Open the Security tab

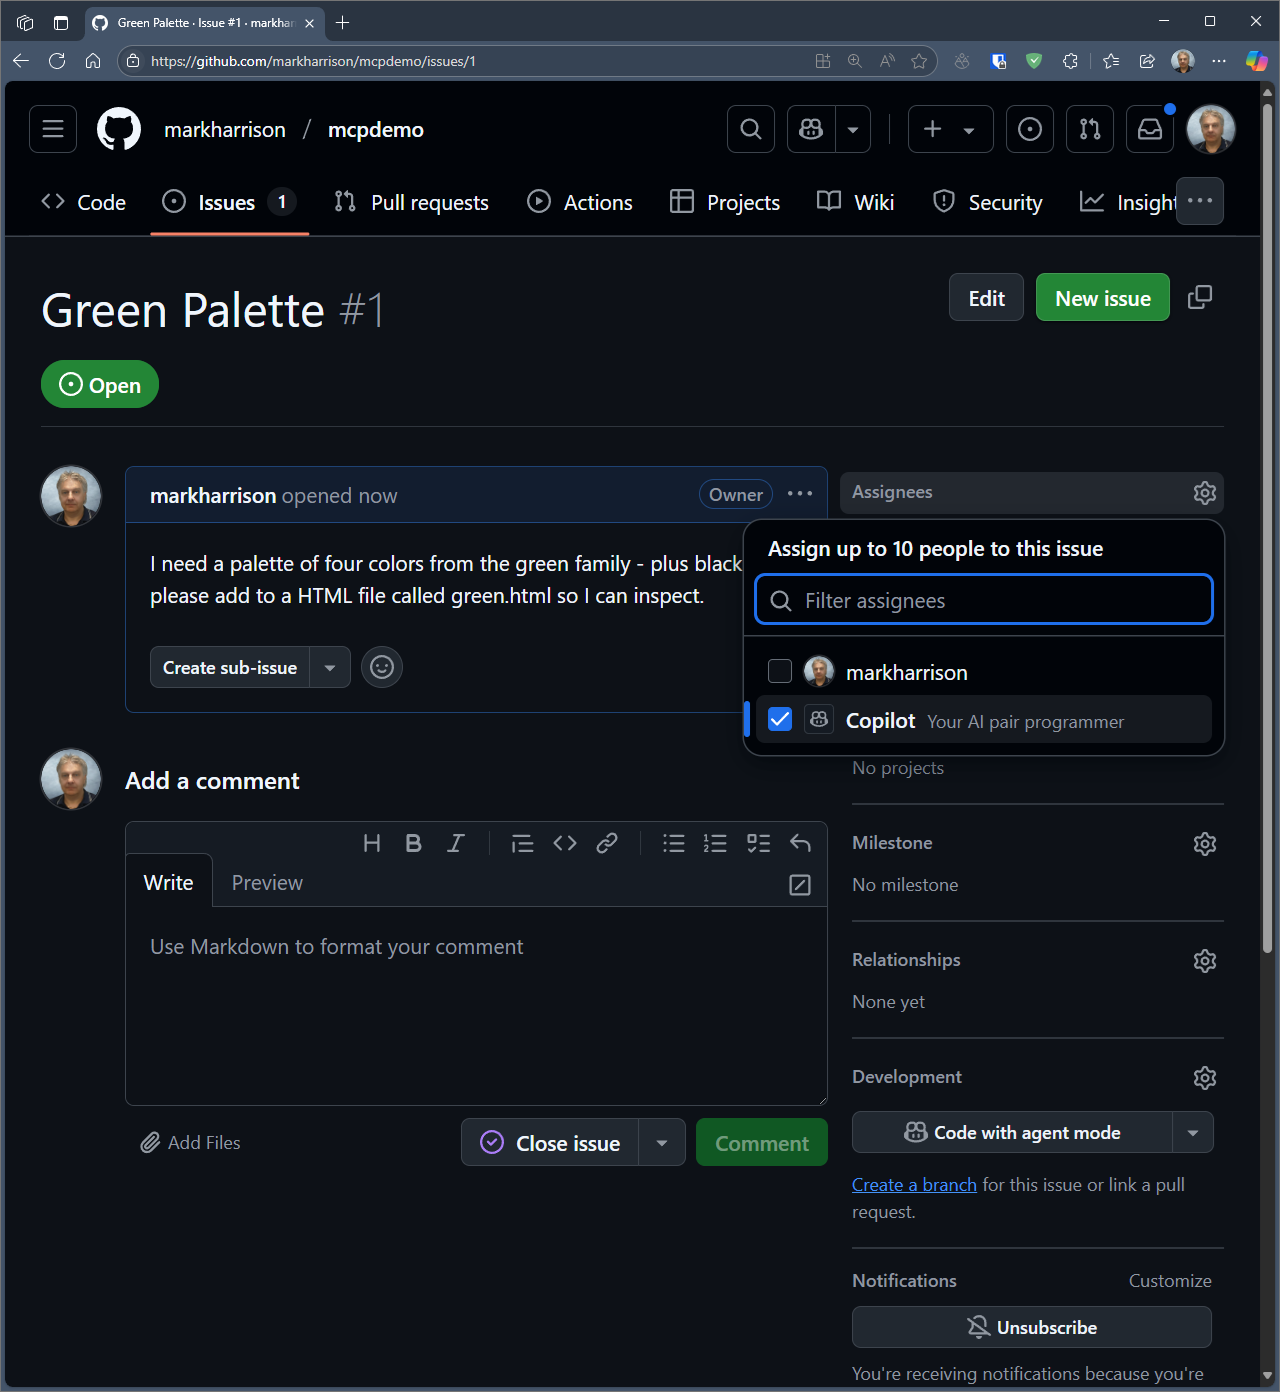click(x=987, y=202)
